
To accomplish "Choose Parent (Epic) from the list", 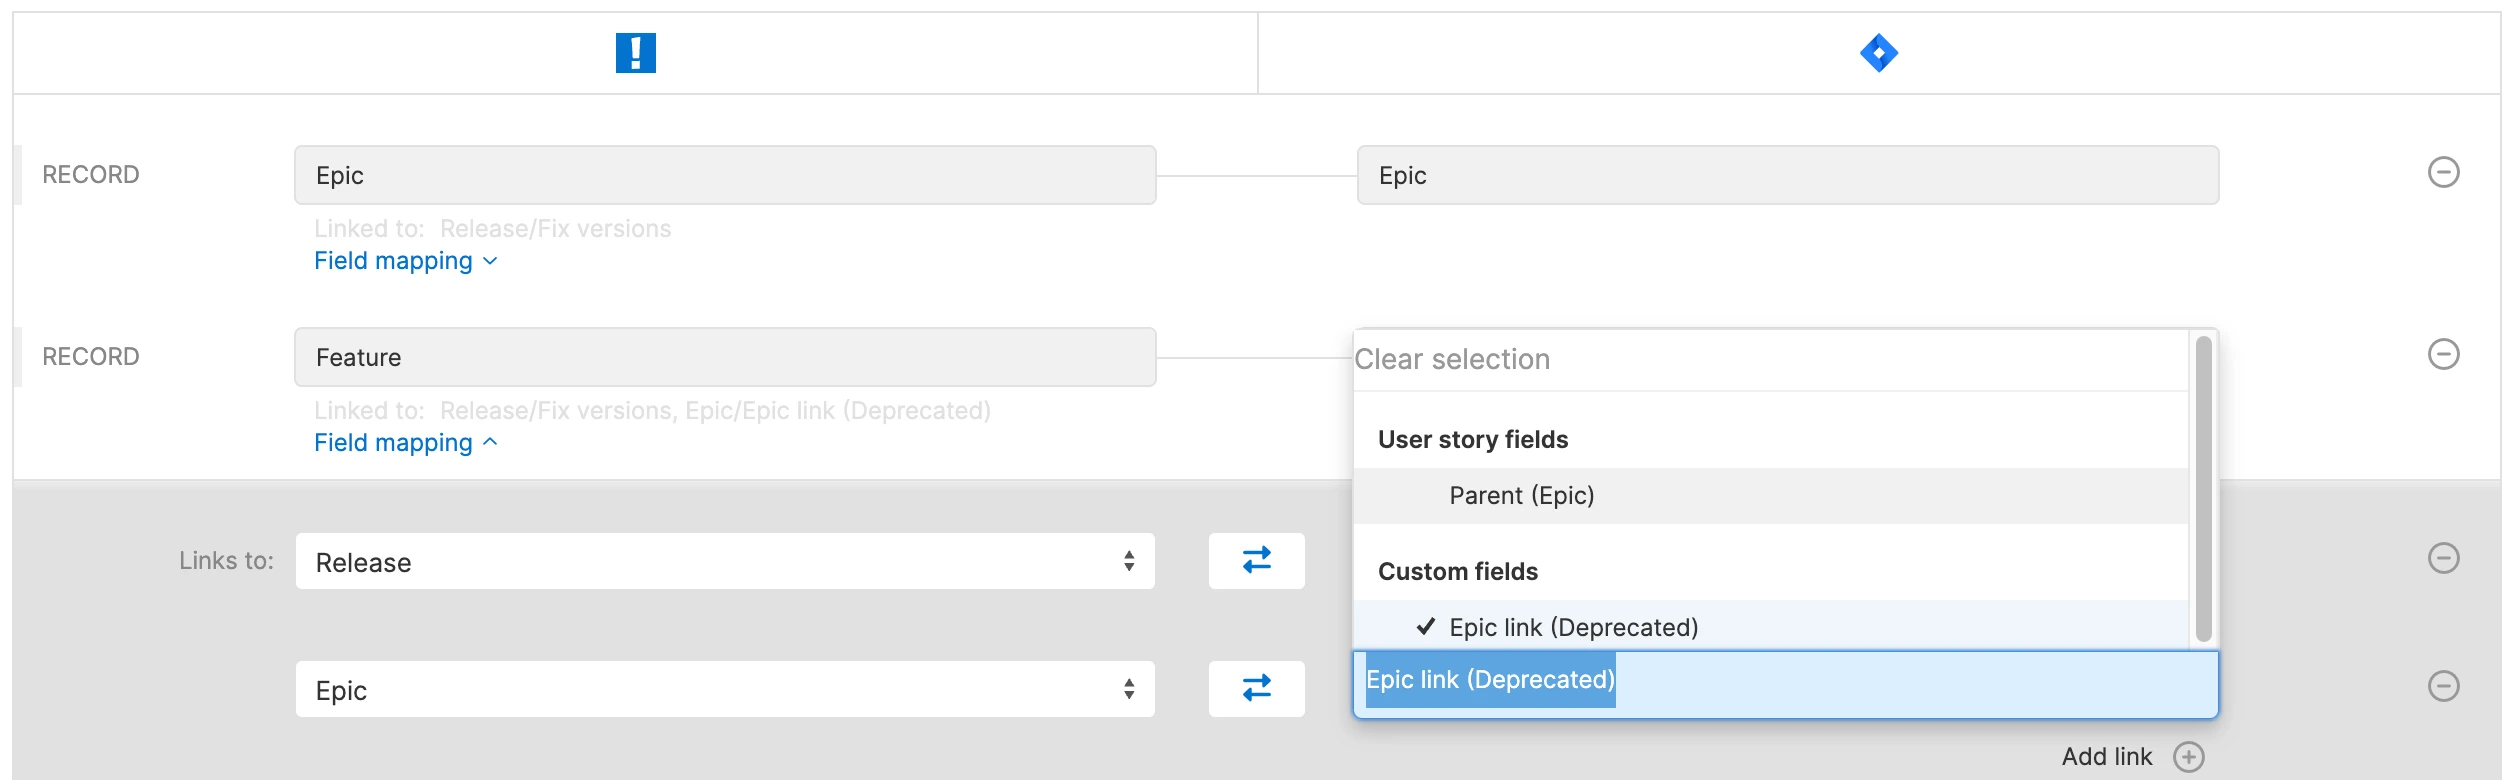I will (1521, 496).
